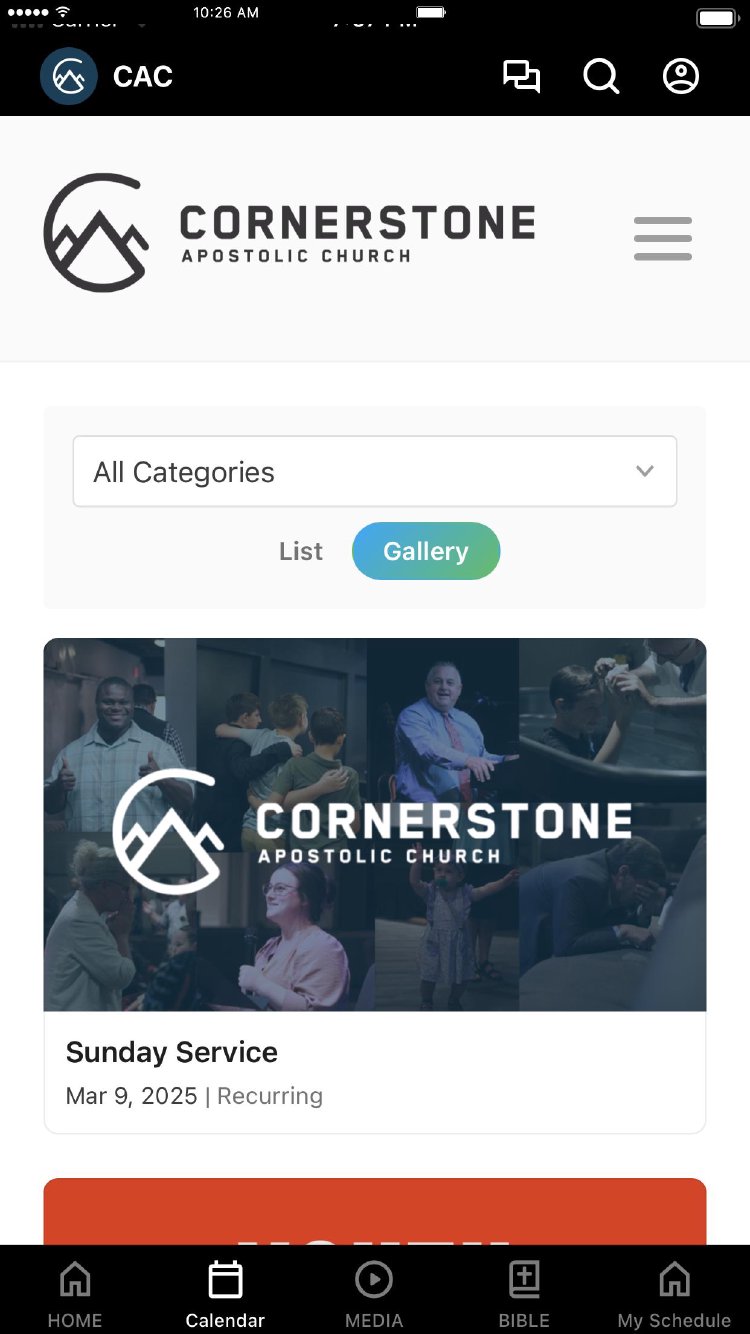Image resolution: width=750 pixels, height=1334 pixels.
Task: Open the chat messages icon
Action: [x=521, y=76]
